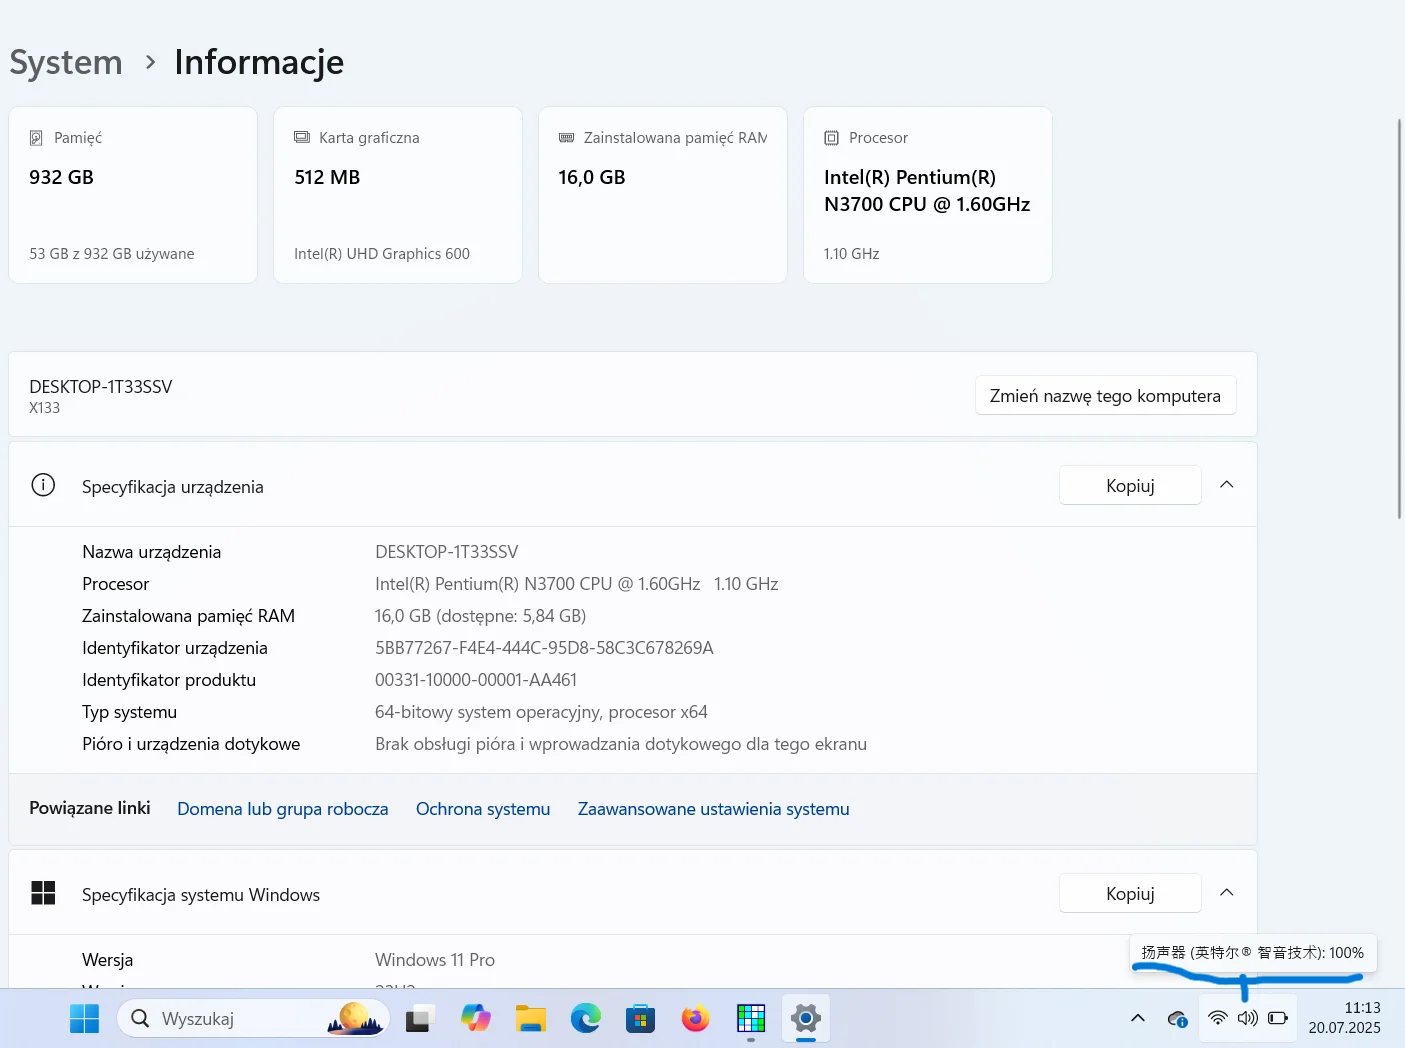Click the speaker volume icon in the tray

coord(1247,1018)
